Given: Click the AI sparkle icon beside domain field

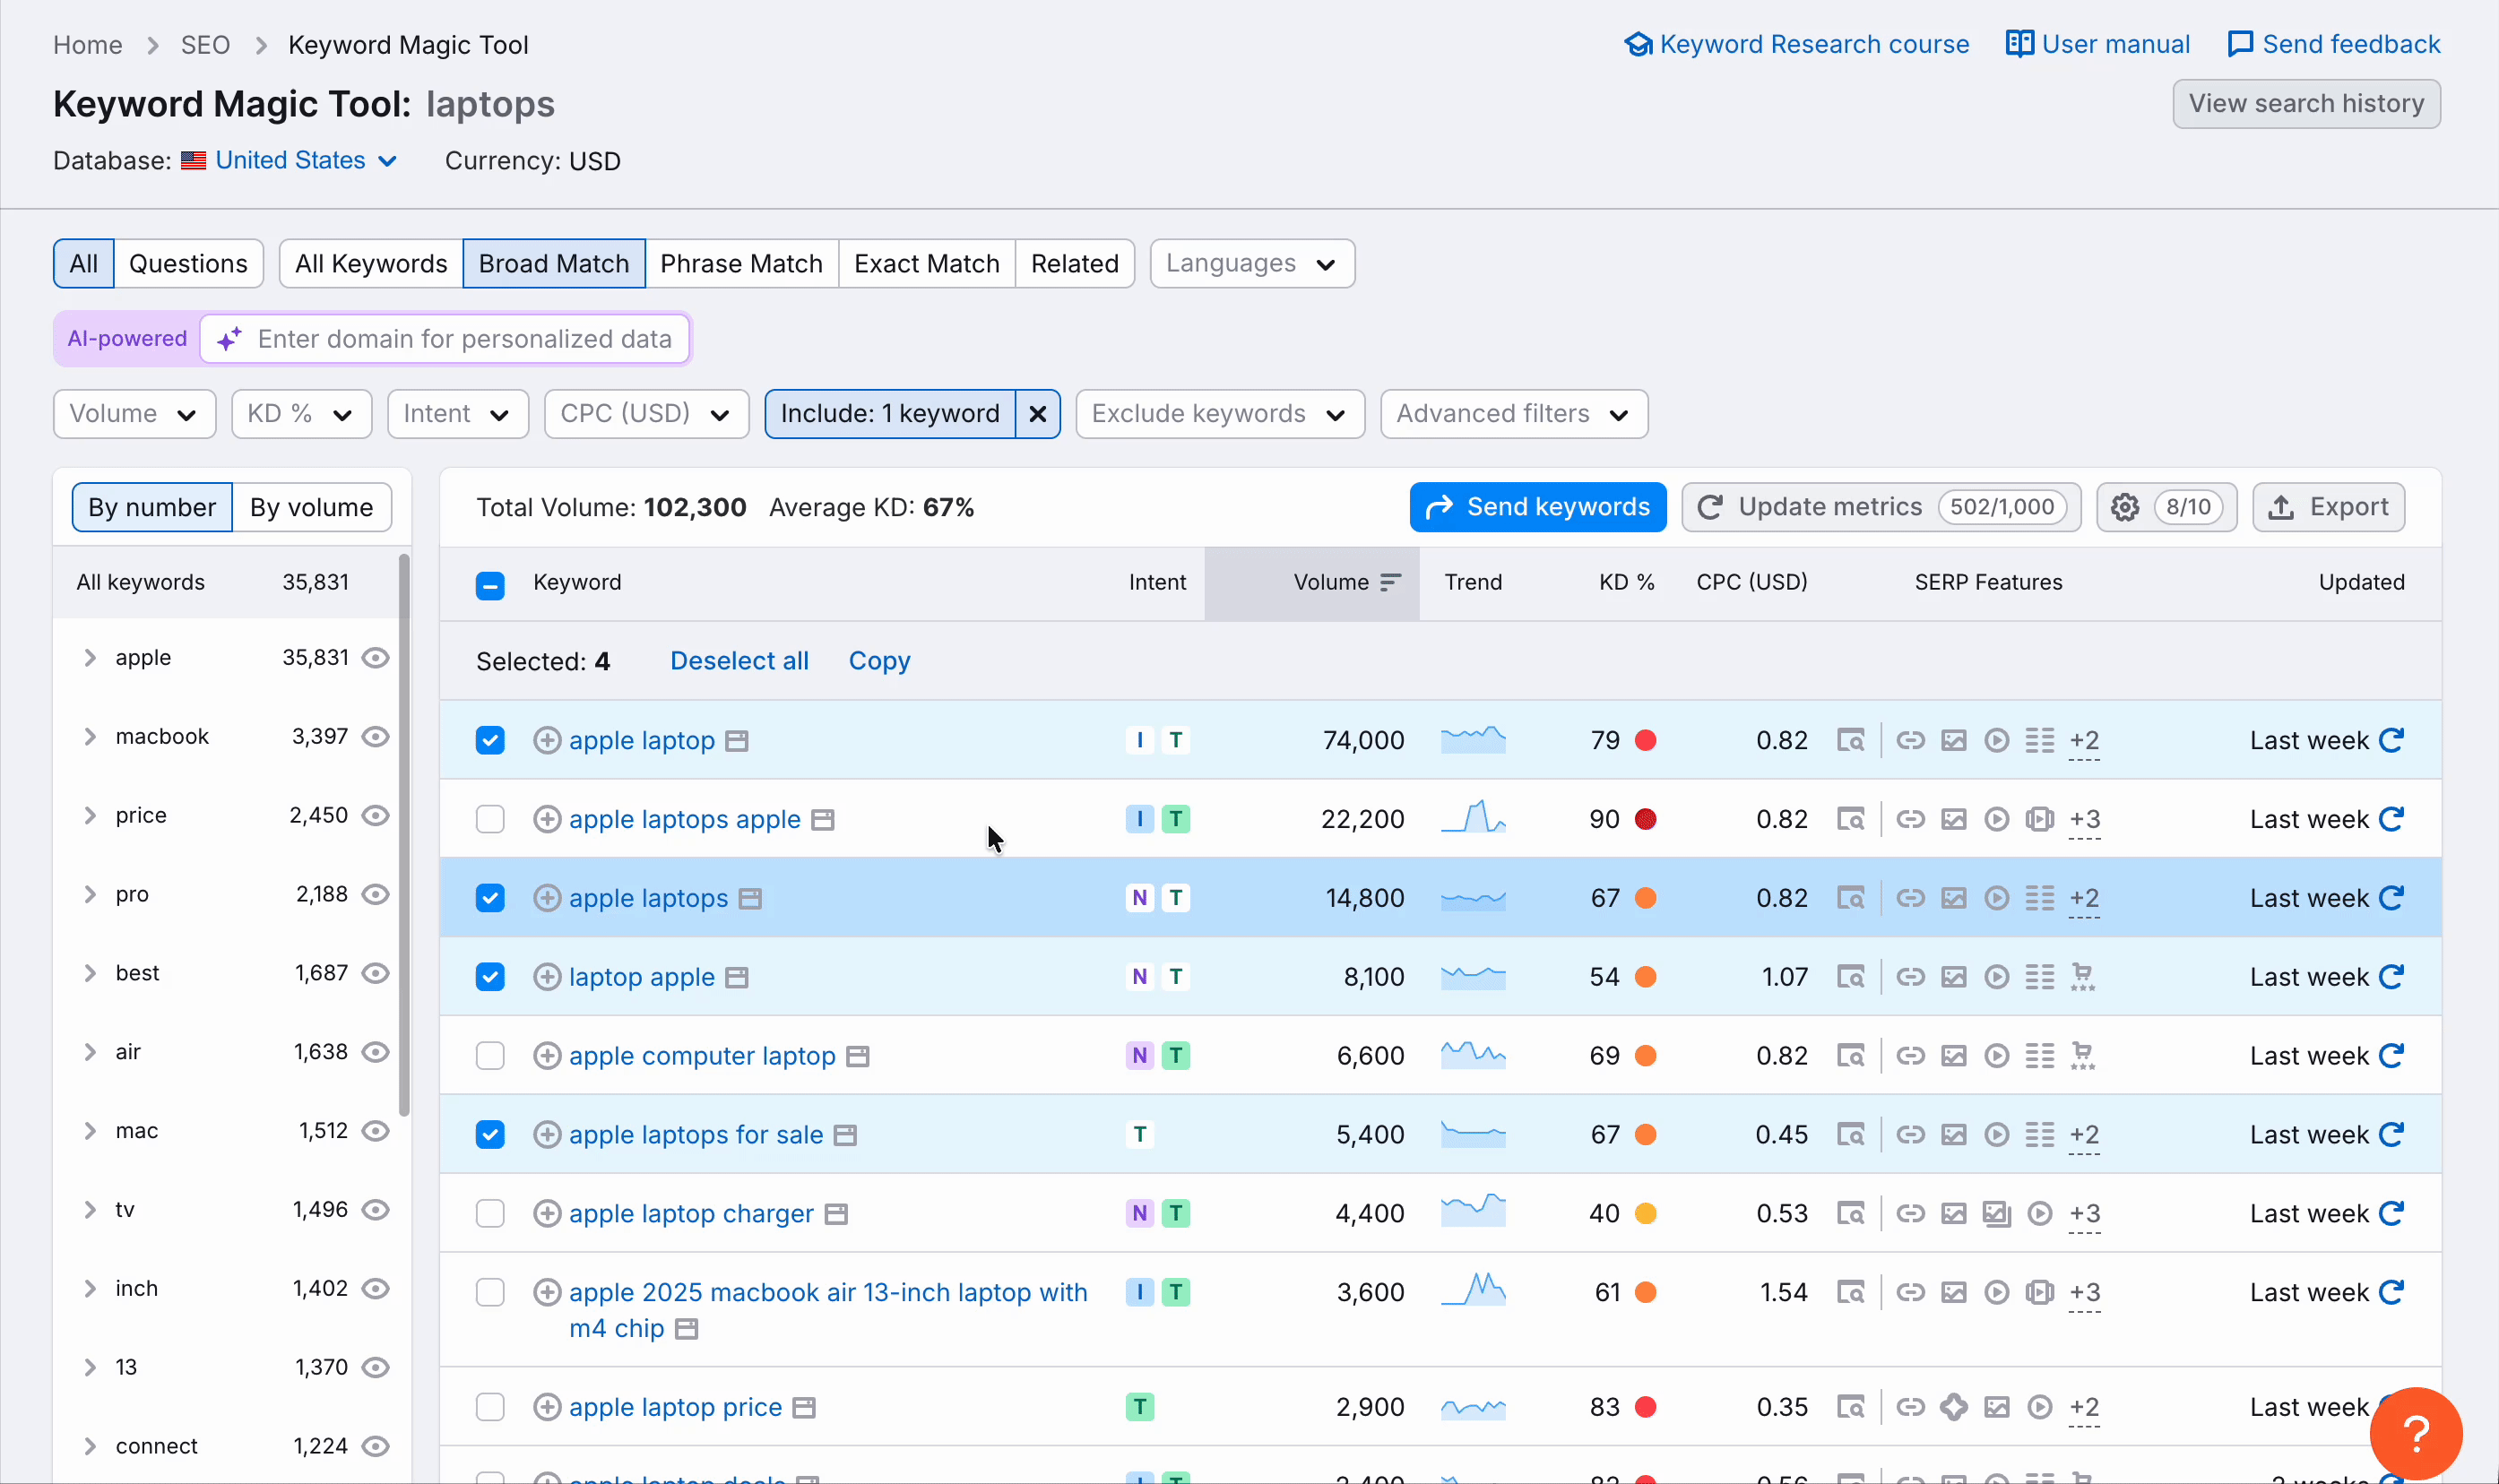Looking at the screenshot, I should tap(228, 338).
